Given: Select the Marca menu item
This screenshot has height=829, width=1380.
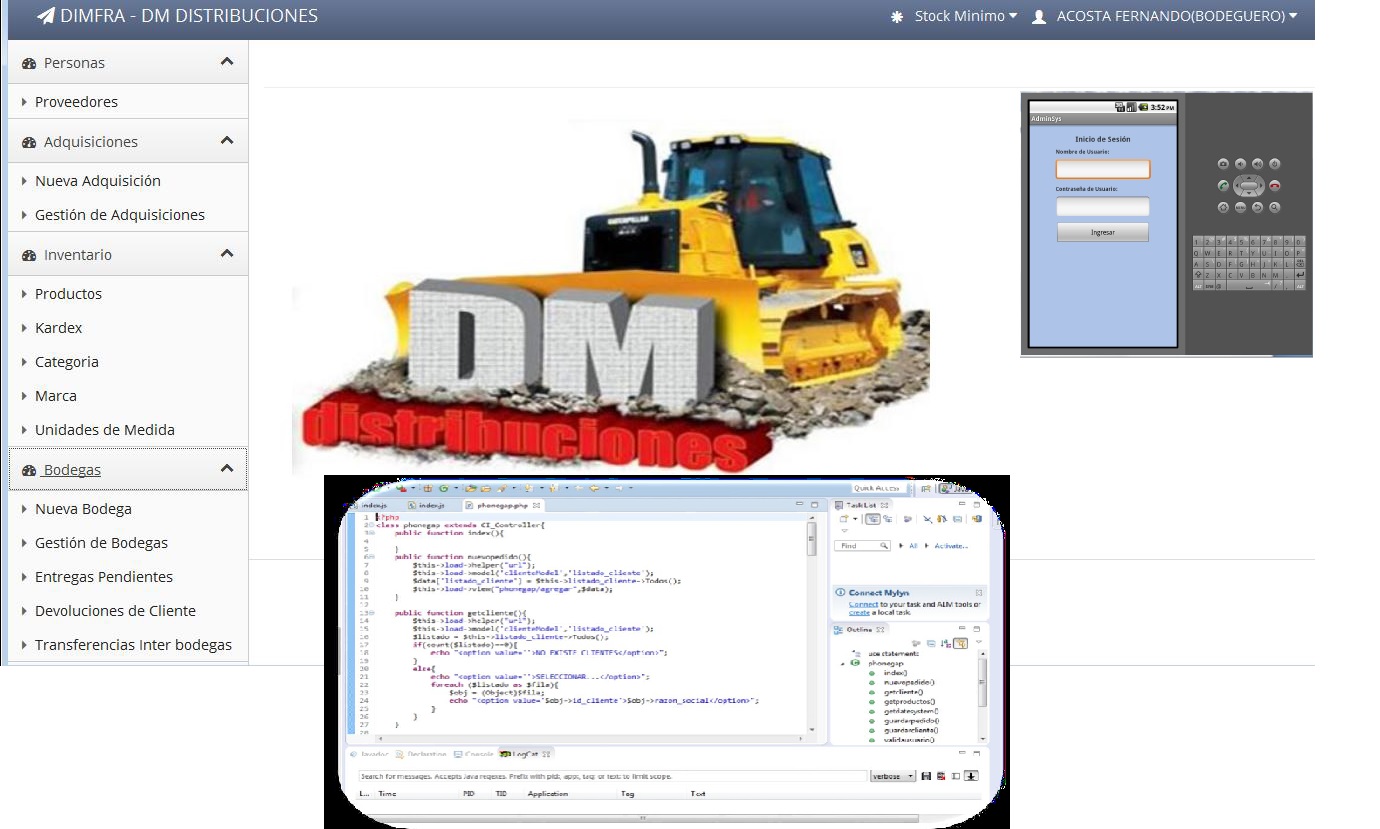Looking at the screenshot, I should tap(56, 396).
